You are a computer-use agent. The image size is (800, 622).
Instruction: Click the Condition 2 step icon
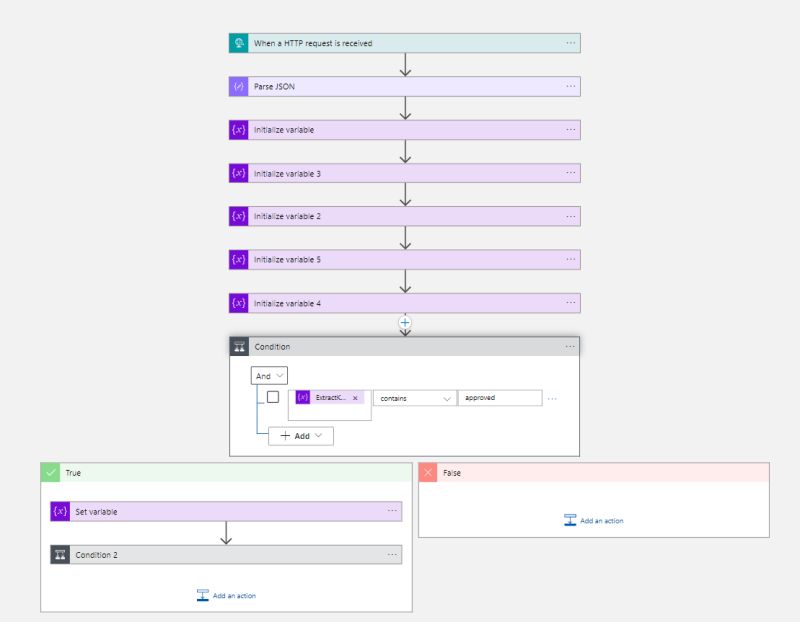tap(60, 555)
